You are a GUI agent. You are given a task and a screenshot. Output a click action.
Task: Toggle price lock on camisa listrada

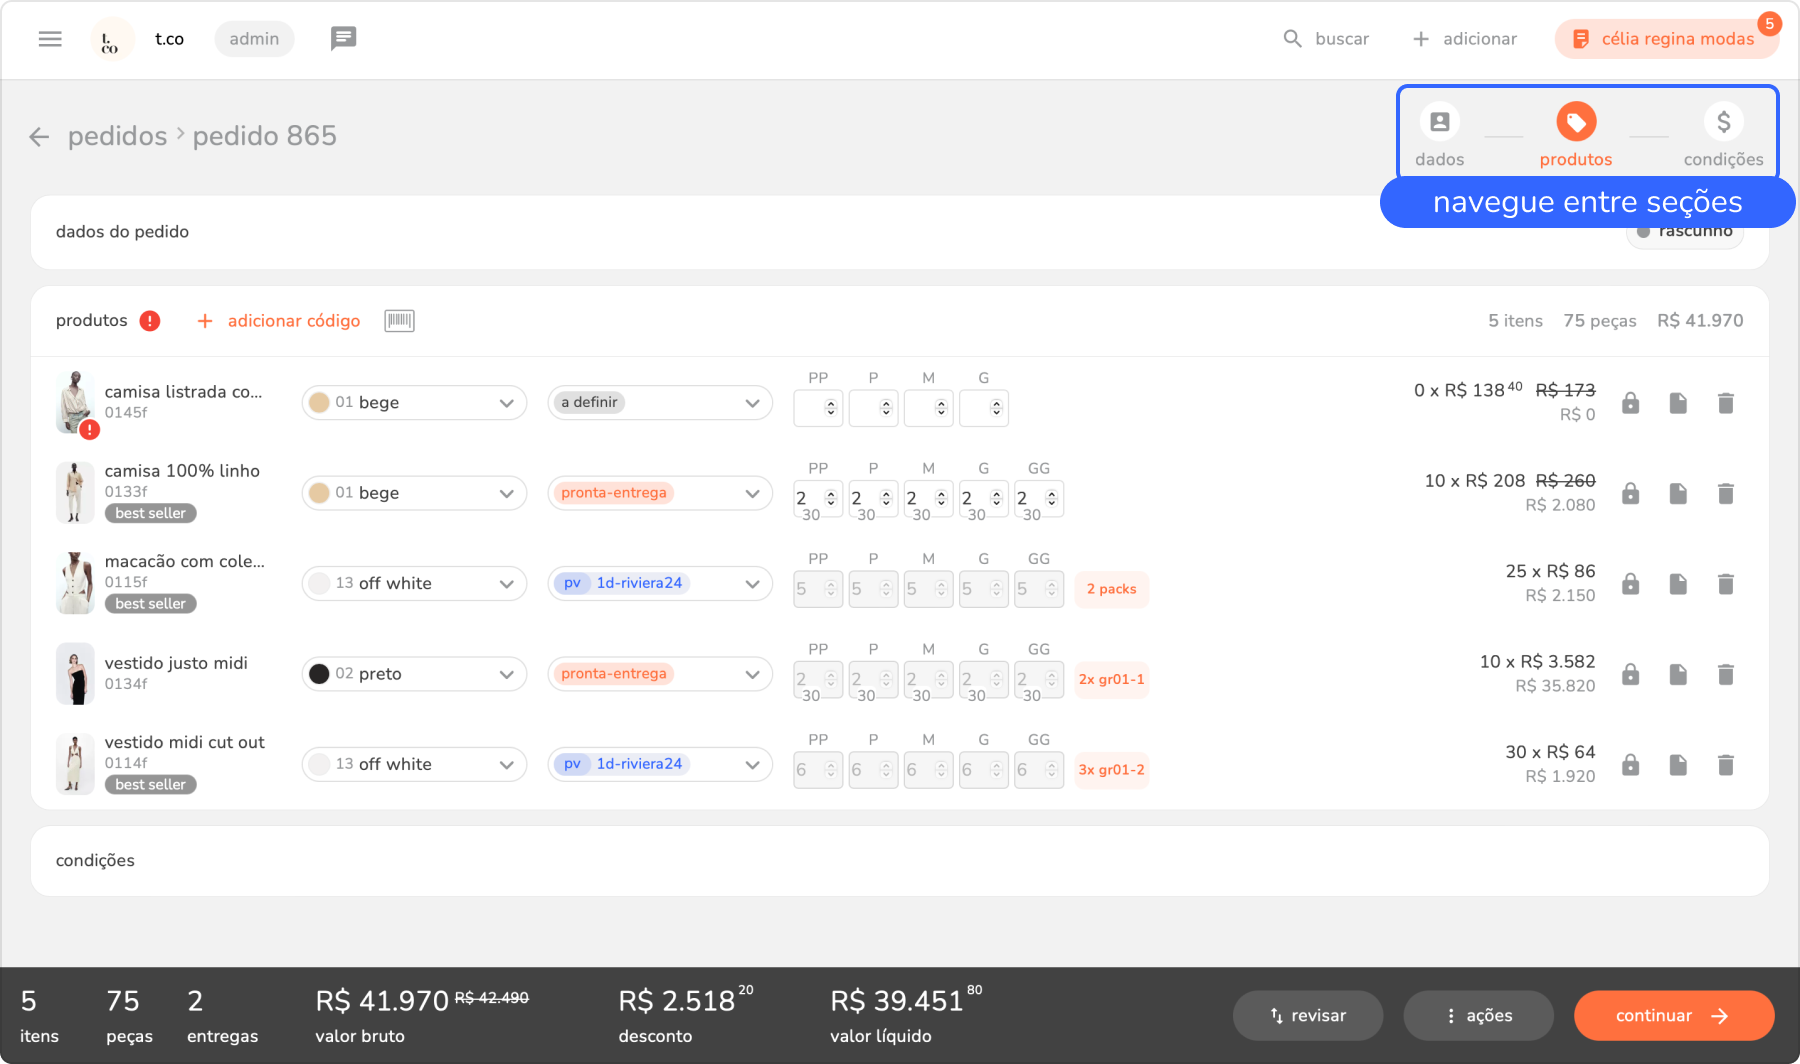click(x=1630, y=403)
